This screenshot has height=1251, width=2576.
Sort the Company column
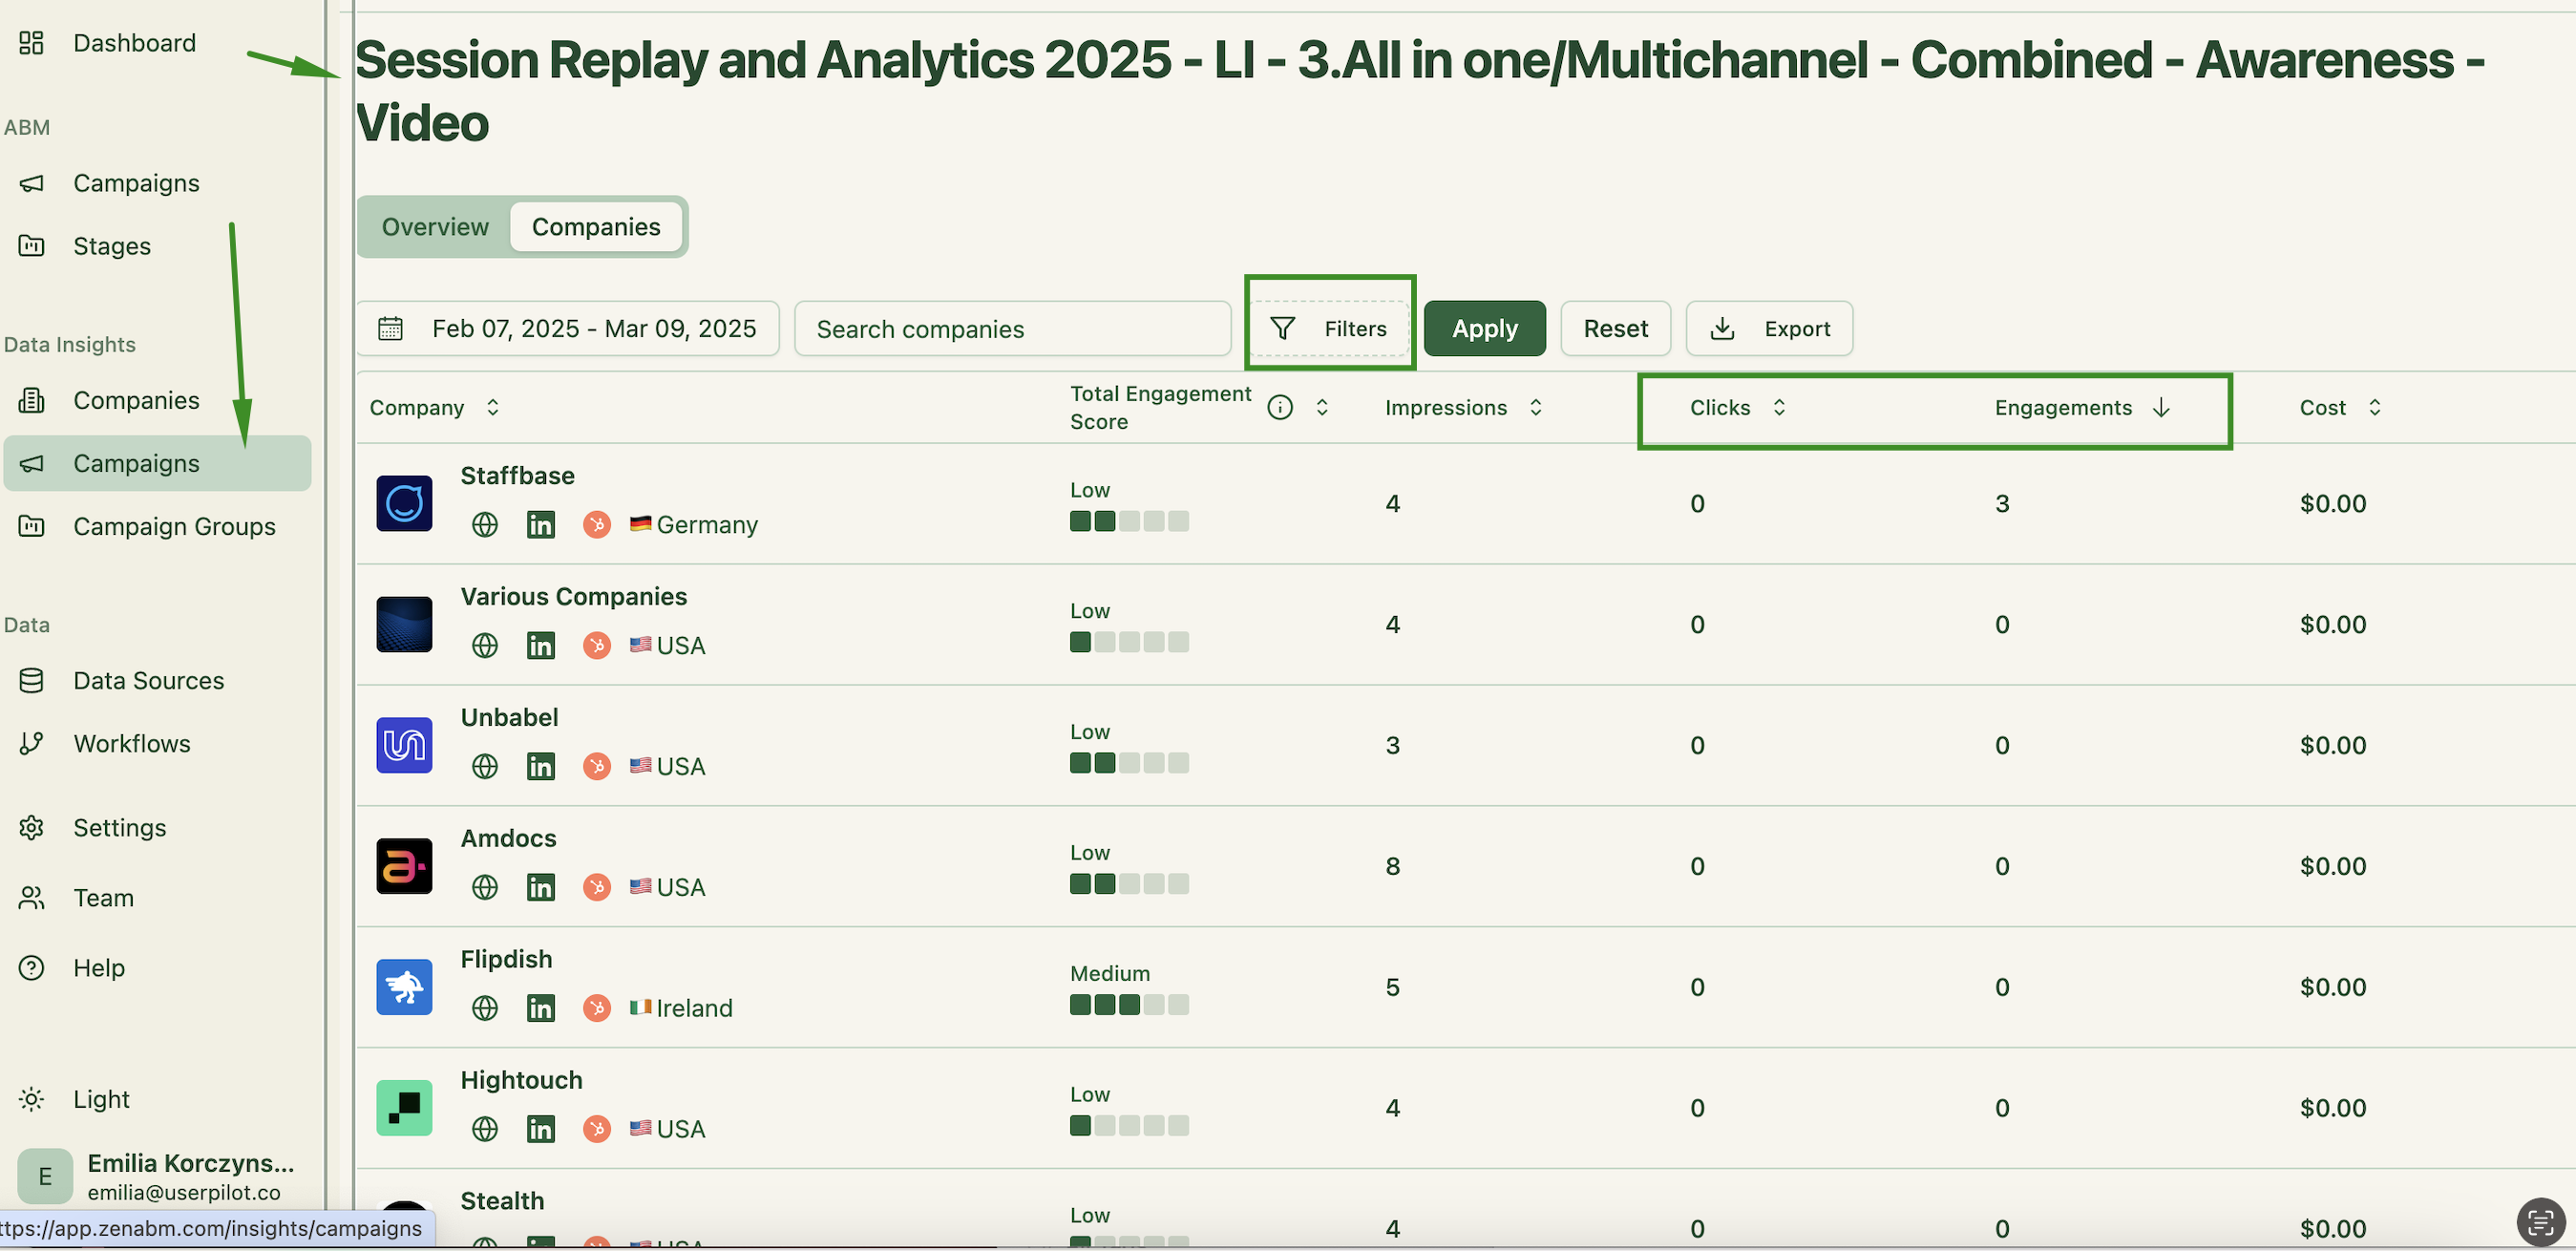point(492,407)
